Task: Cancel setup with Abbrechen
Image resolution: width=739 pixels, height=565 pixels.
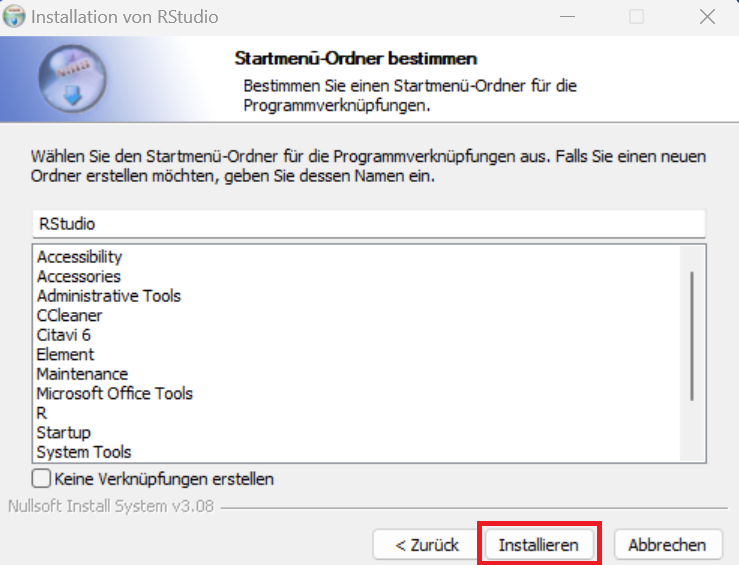Action: point(667,545)
